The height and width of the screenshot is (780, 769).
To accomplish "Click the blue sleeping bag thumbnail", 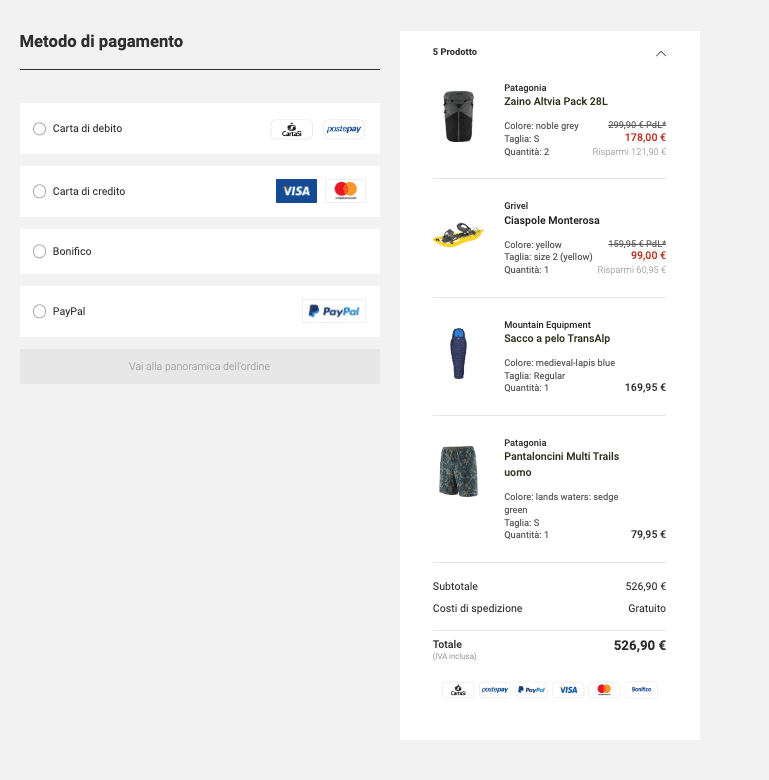I will click(458, 353).
